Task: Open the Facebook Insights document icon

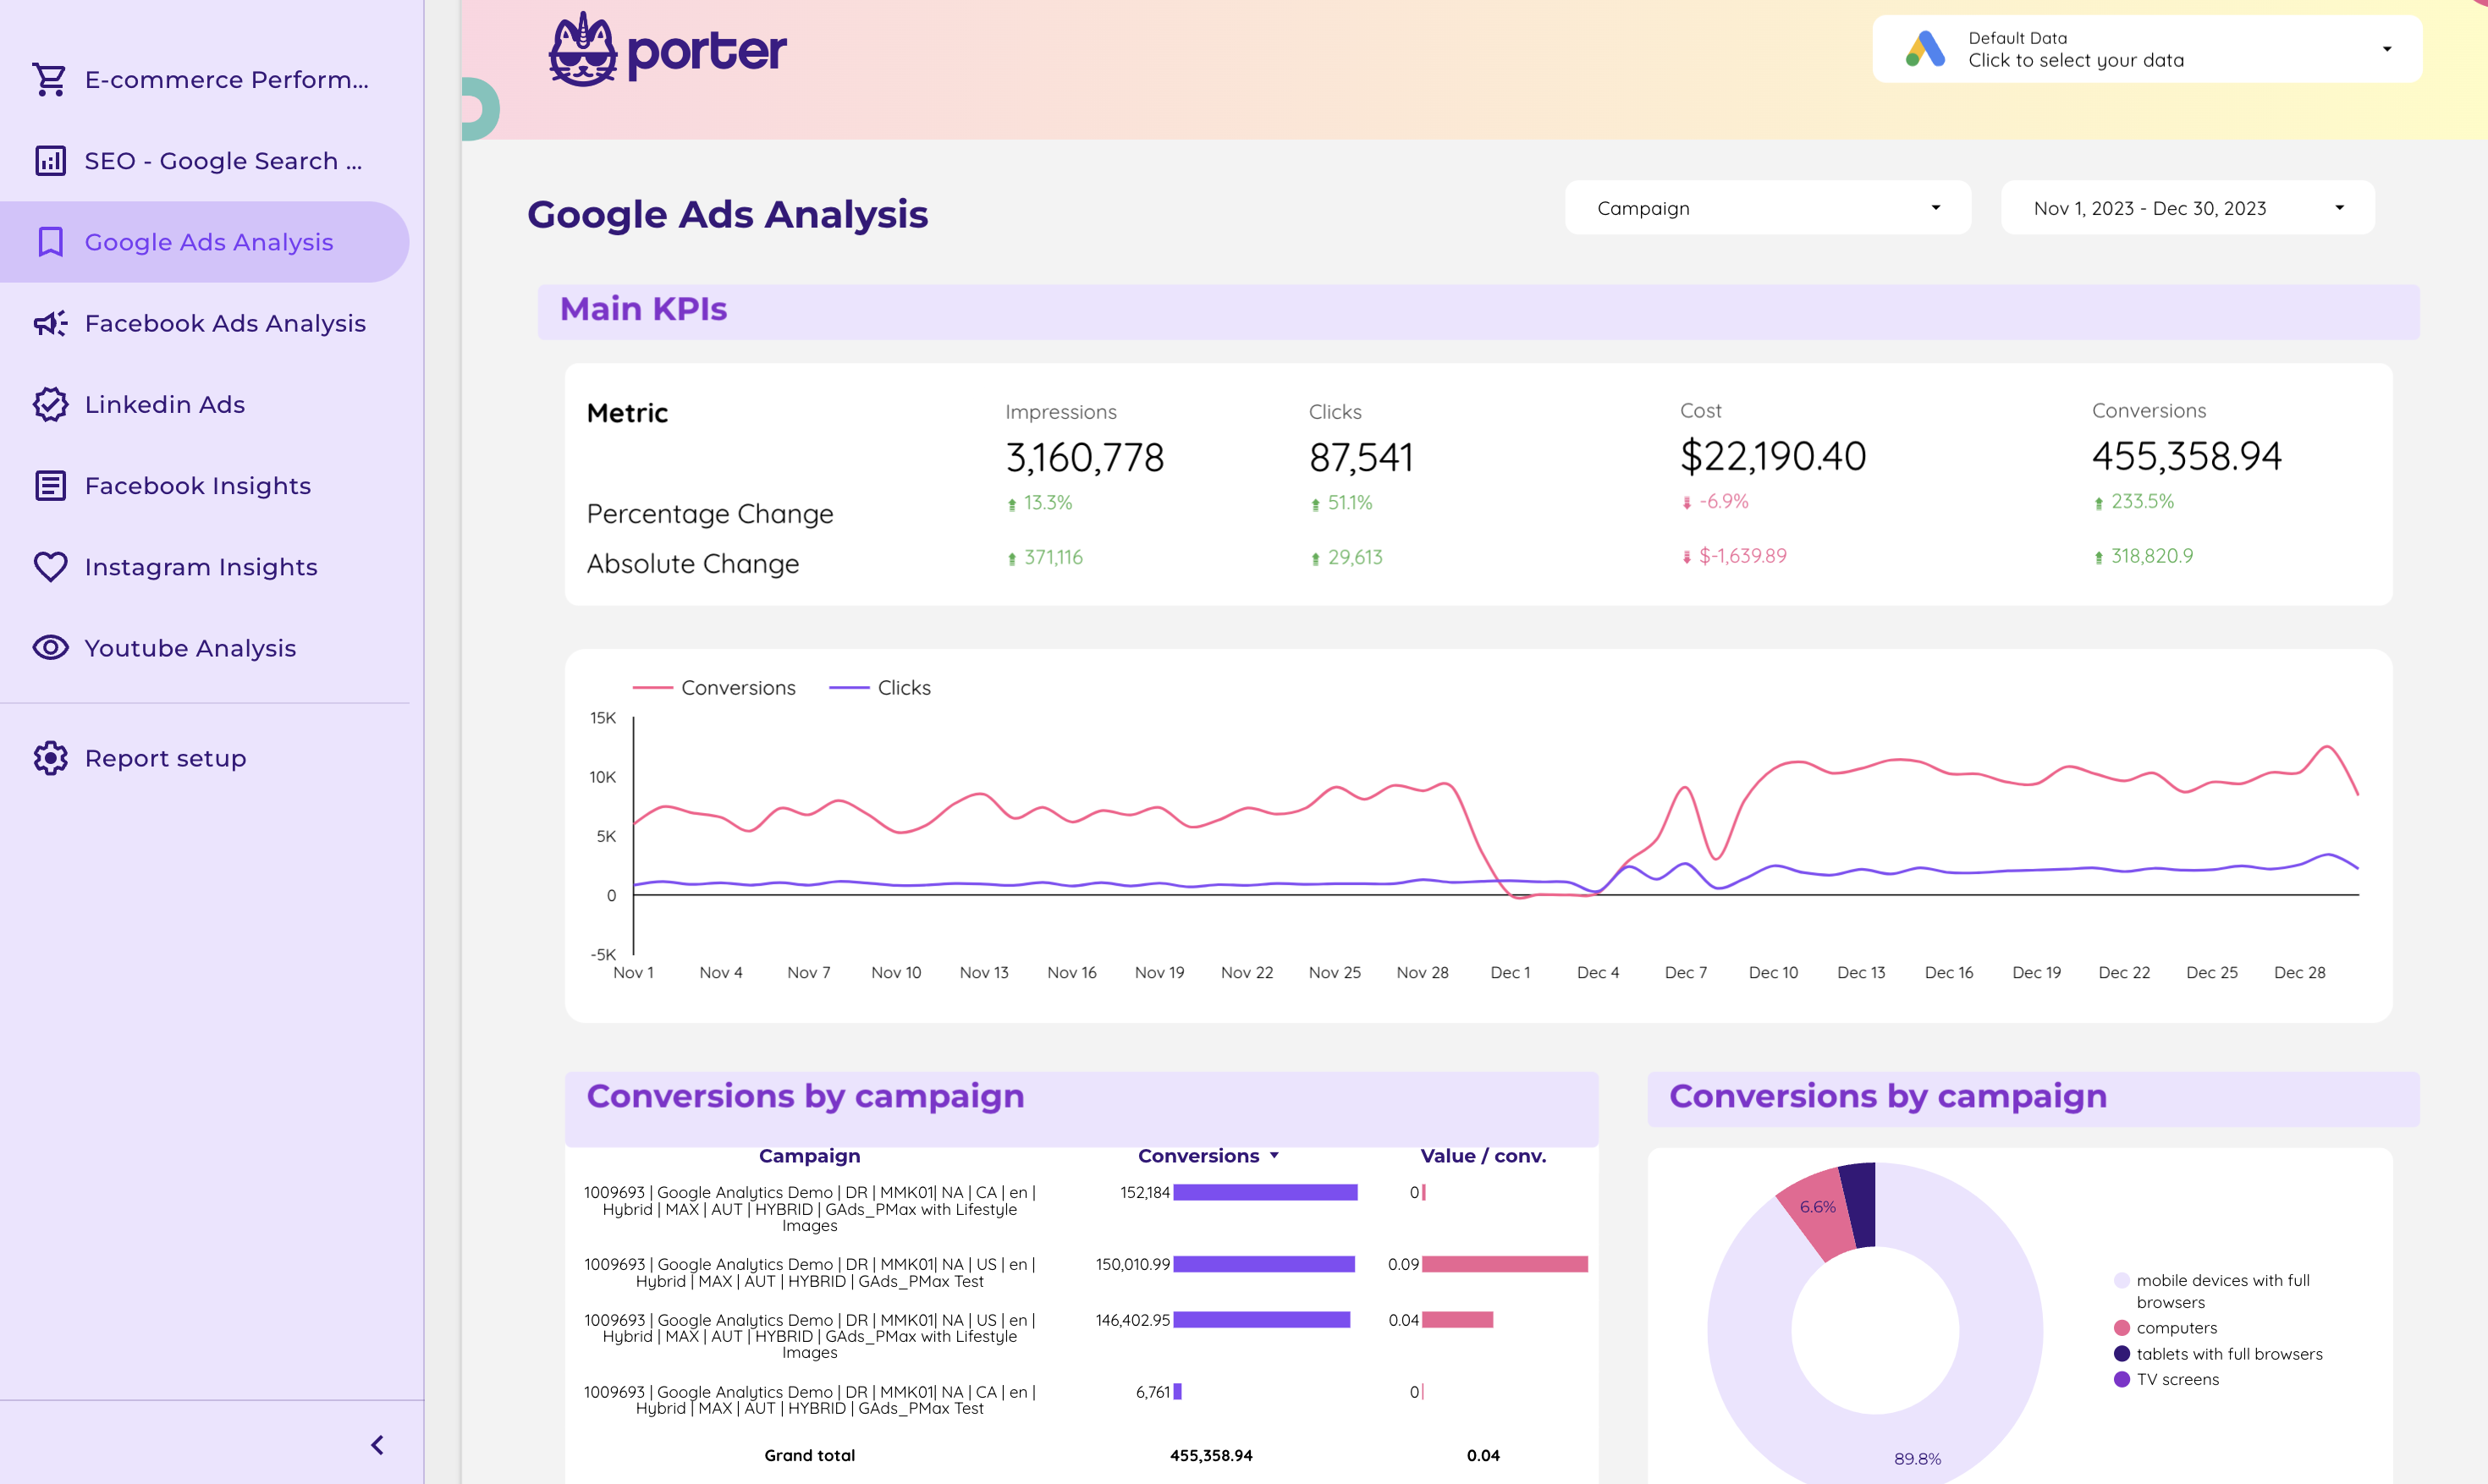Action: click(x=51, y=485)
